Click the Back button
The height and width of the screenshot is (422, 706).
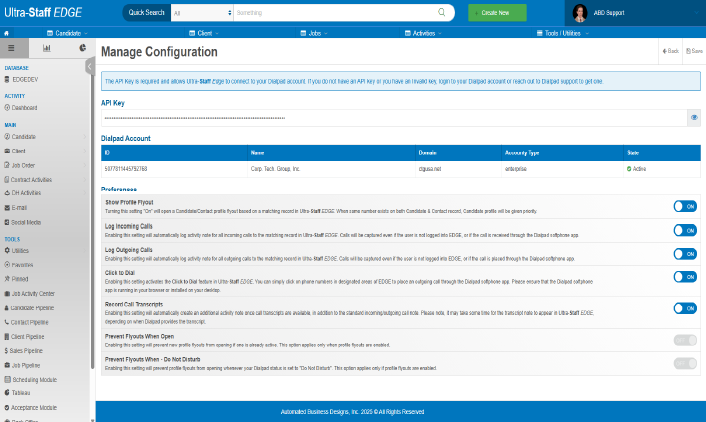click(670, 51)
